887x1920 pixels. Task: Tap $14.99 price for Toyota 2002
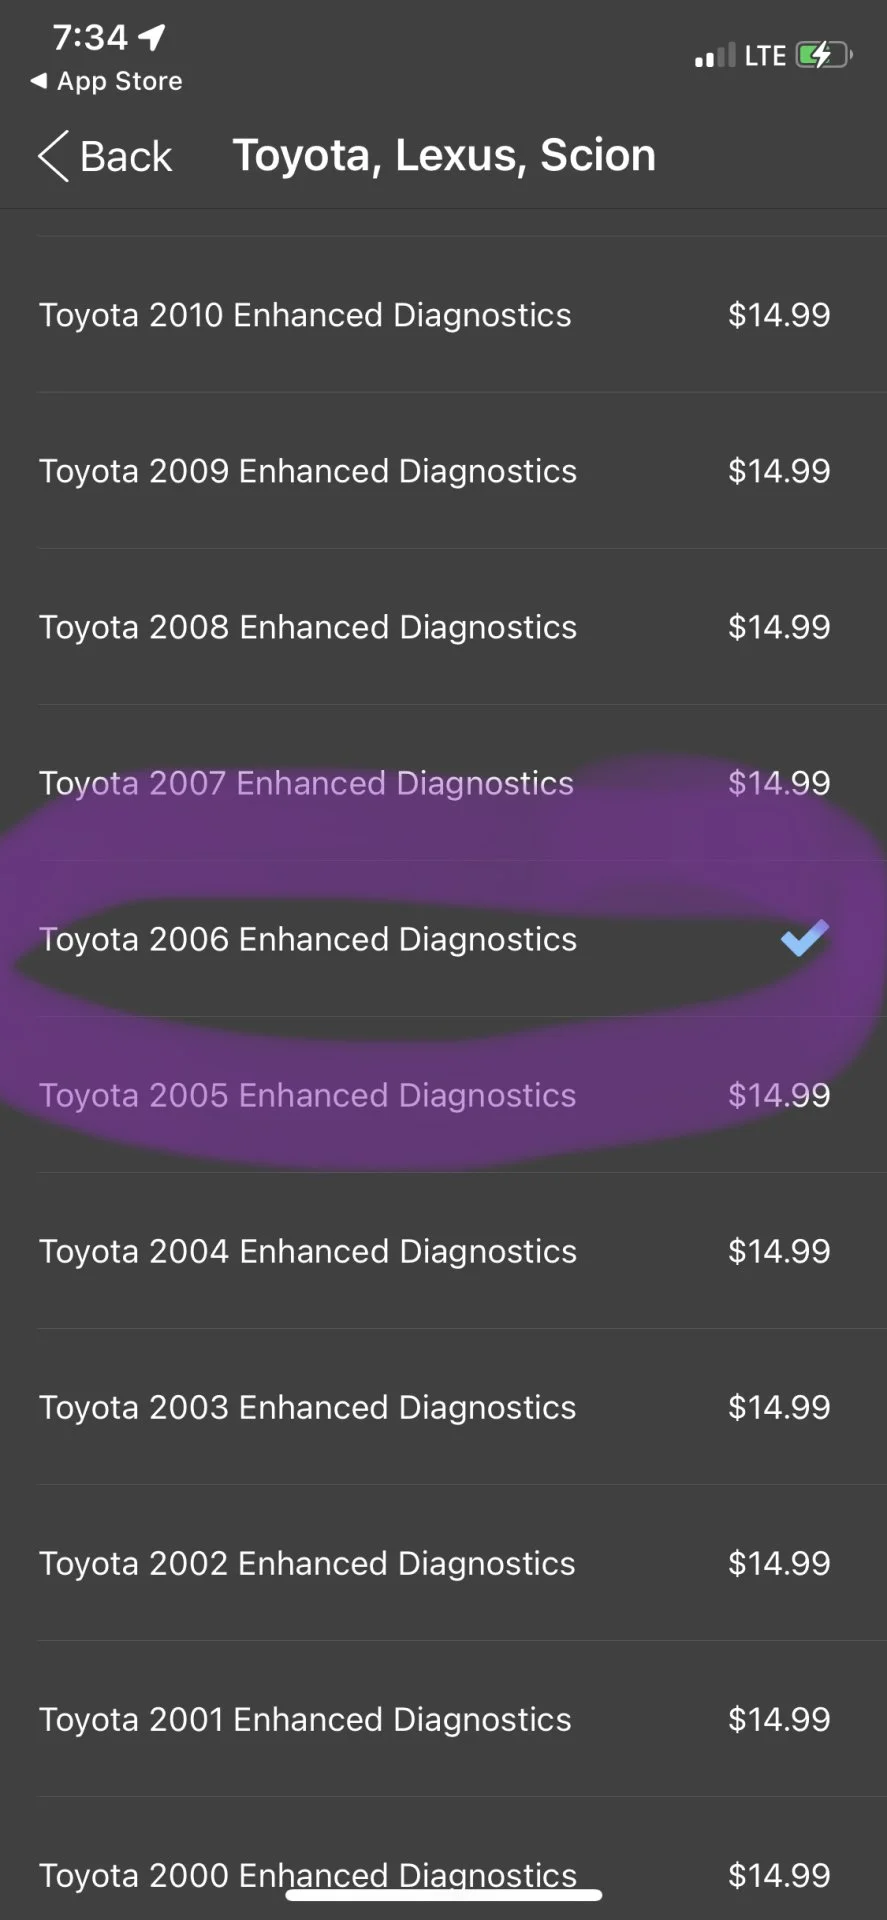(x=779, y=1563)
